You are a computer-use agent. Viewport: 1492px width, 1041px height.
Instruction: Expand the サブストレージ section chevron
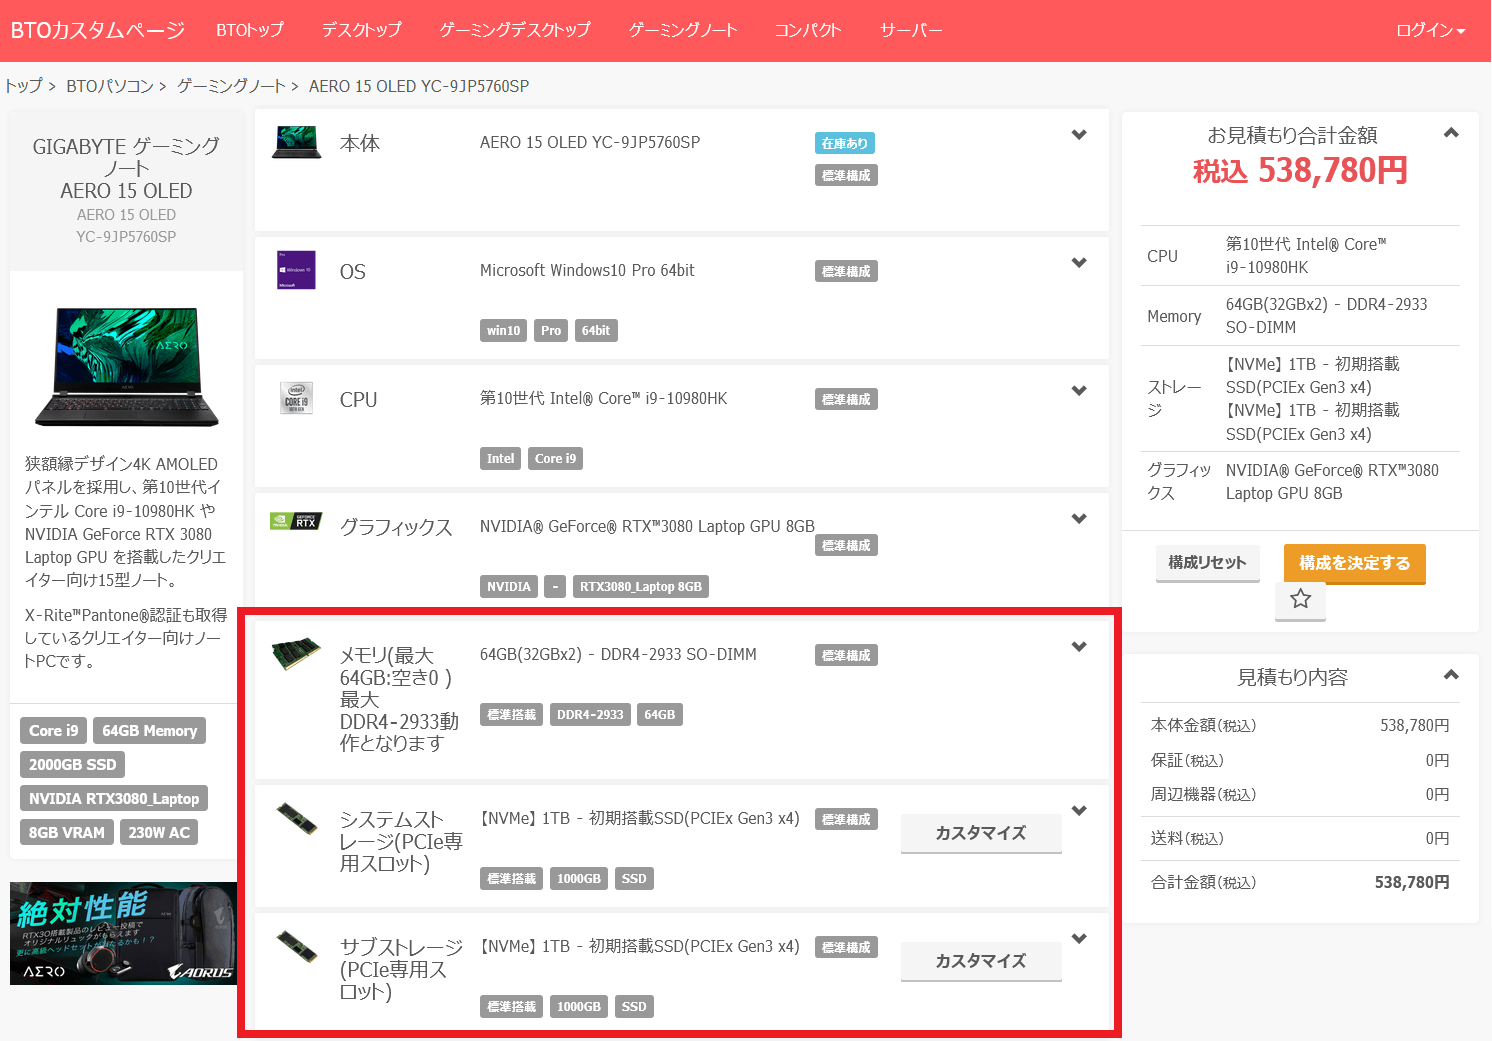pos(1079,939)
